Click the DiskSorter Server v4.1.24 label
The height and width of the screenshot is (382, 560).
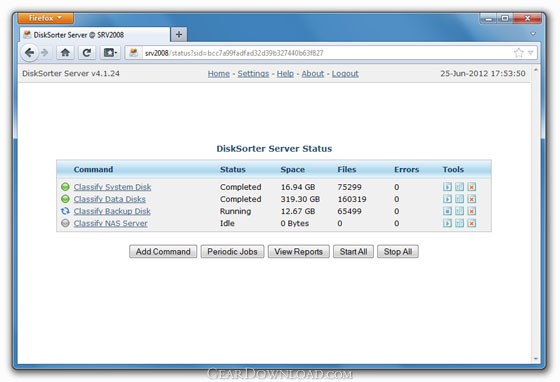pos(71,74)
